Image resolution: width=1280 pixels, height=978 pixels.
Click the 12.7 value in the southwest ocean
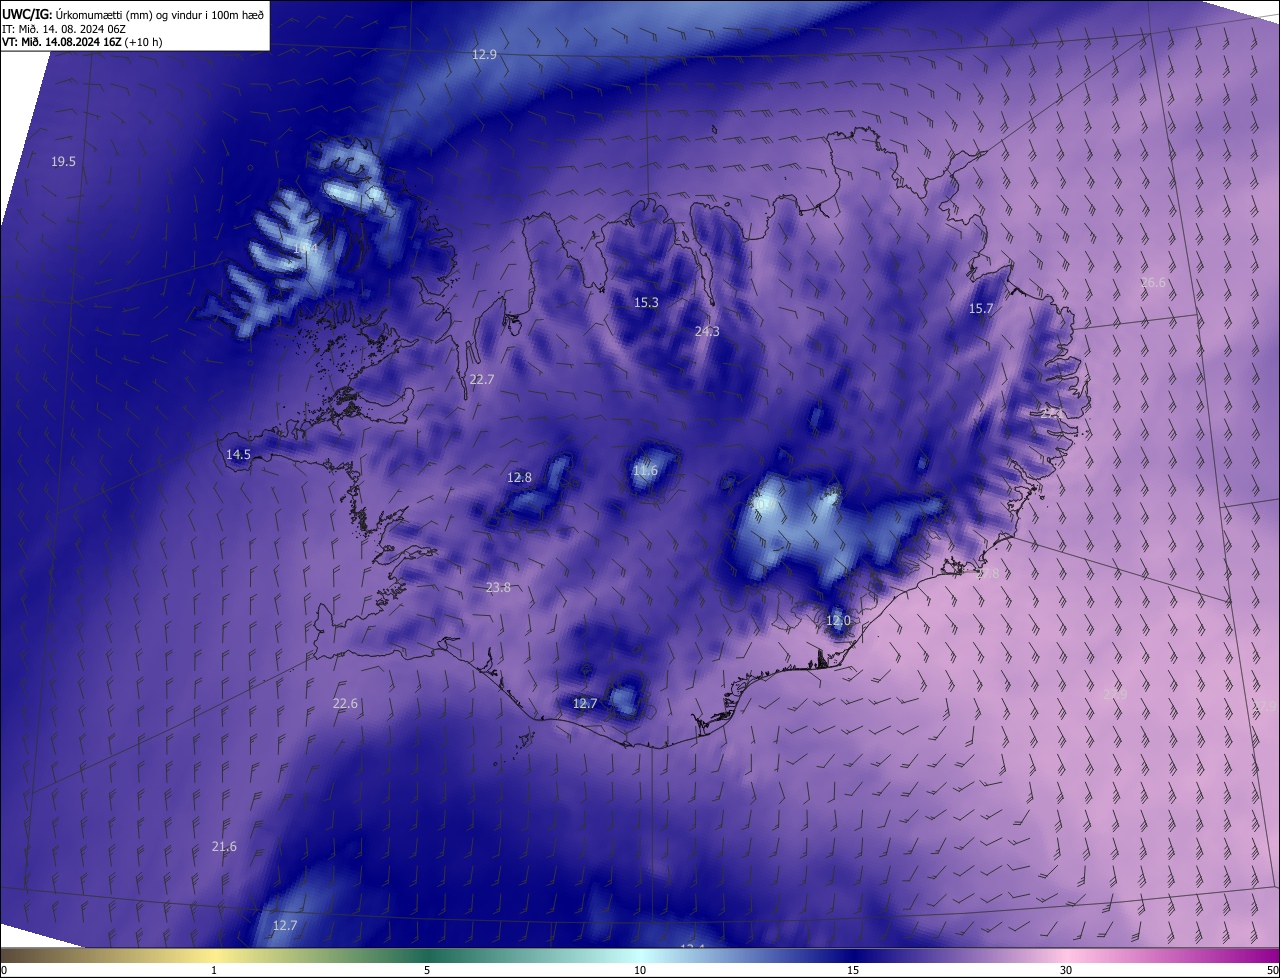pyautogui.click(x=285, y=925)
